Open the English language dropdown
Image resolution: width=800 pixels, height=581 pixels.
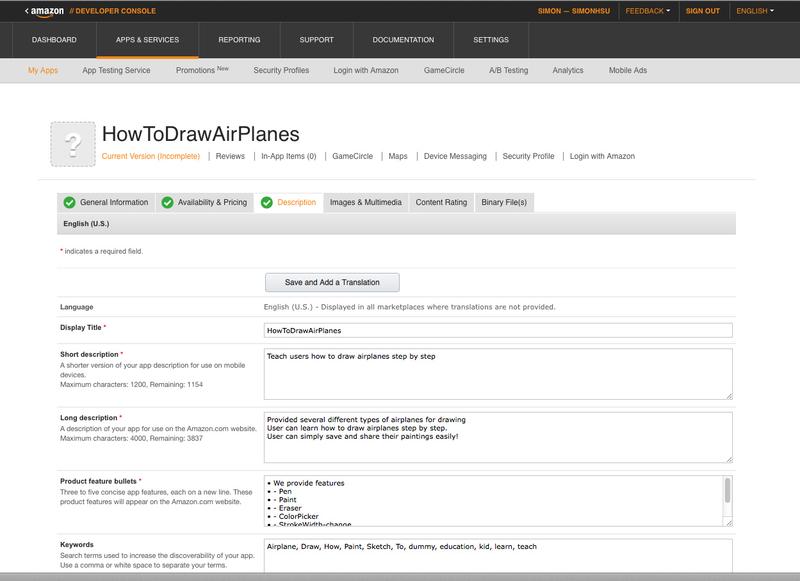[755, 11]
